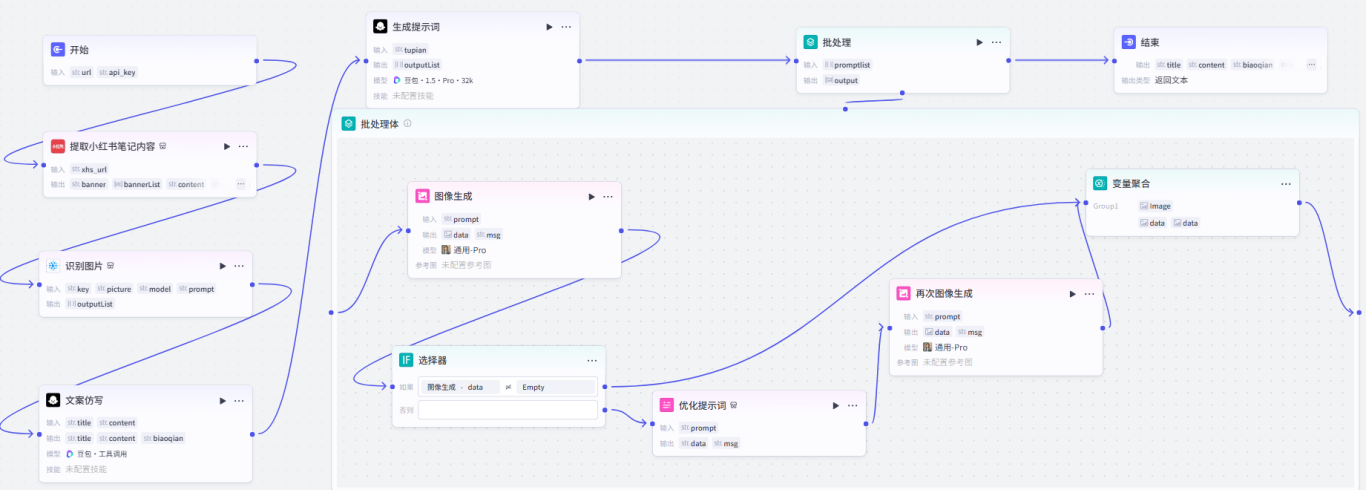This screenshot has height=490, width=1366.
Task: Select the 开始 node title
Action: point(80,49)
